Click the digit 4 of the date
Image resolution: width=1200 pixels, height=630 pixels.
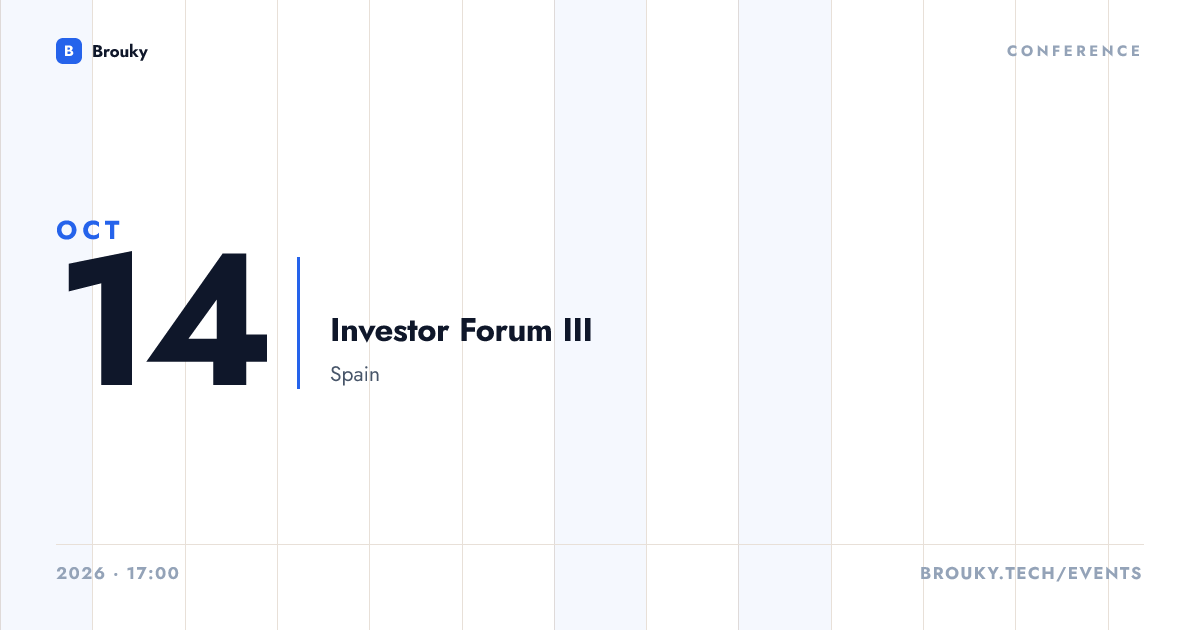pyautogui.click(x=208, y=321)
